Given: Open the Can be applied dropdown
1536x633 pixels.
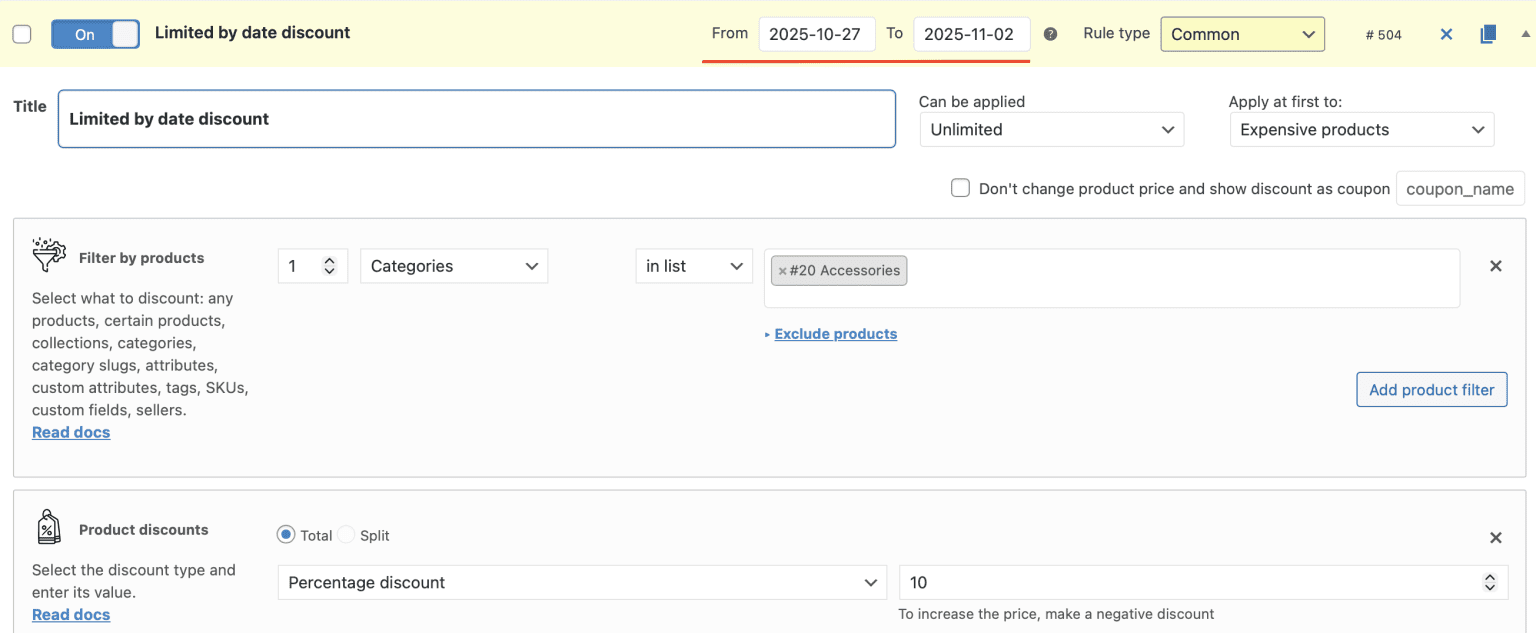Looking at the screenshot, I should pyautogui.click(x=1051, y=130).
